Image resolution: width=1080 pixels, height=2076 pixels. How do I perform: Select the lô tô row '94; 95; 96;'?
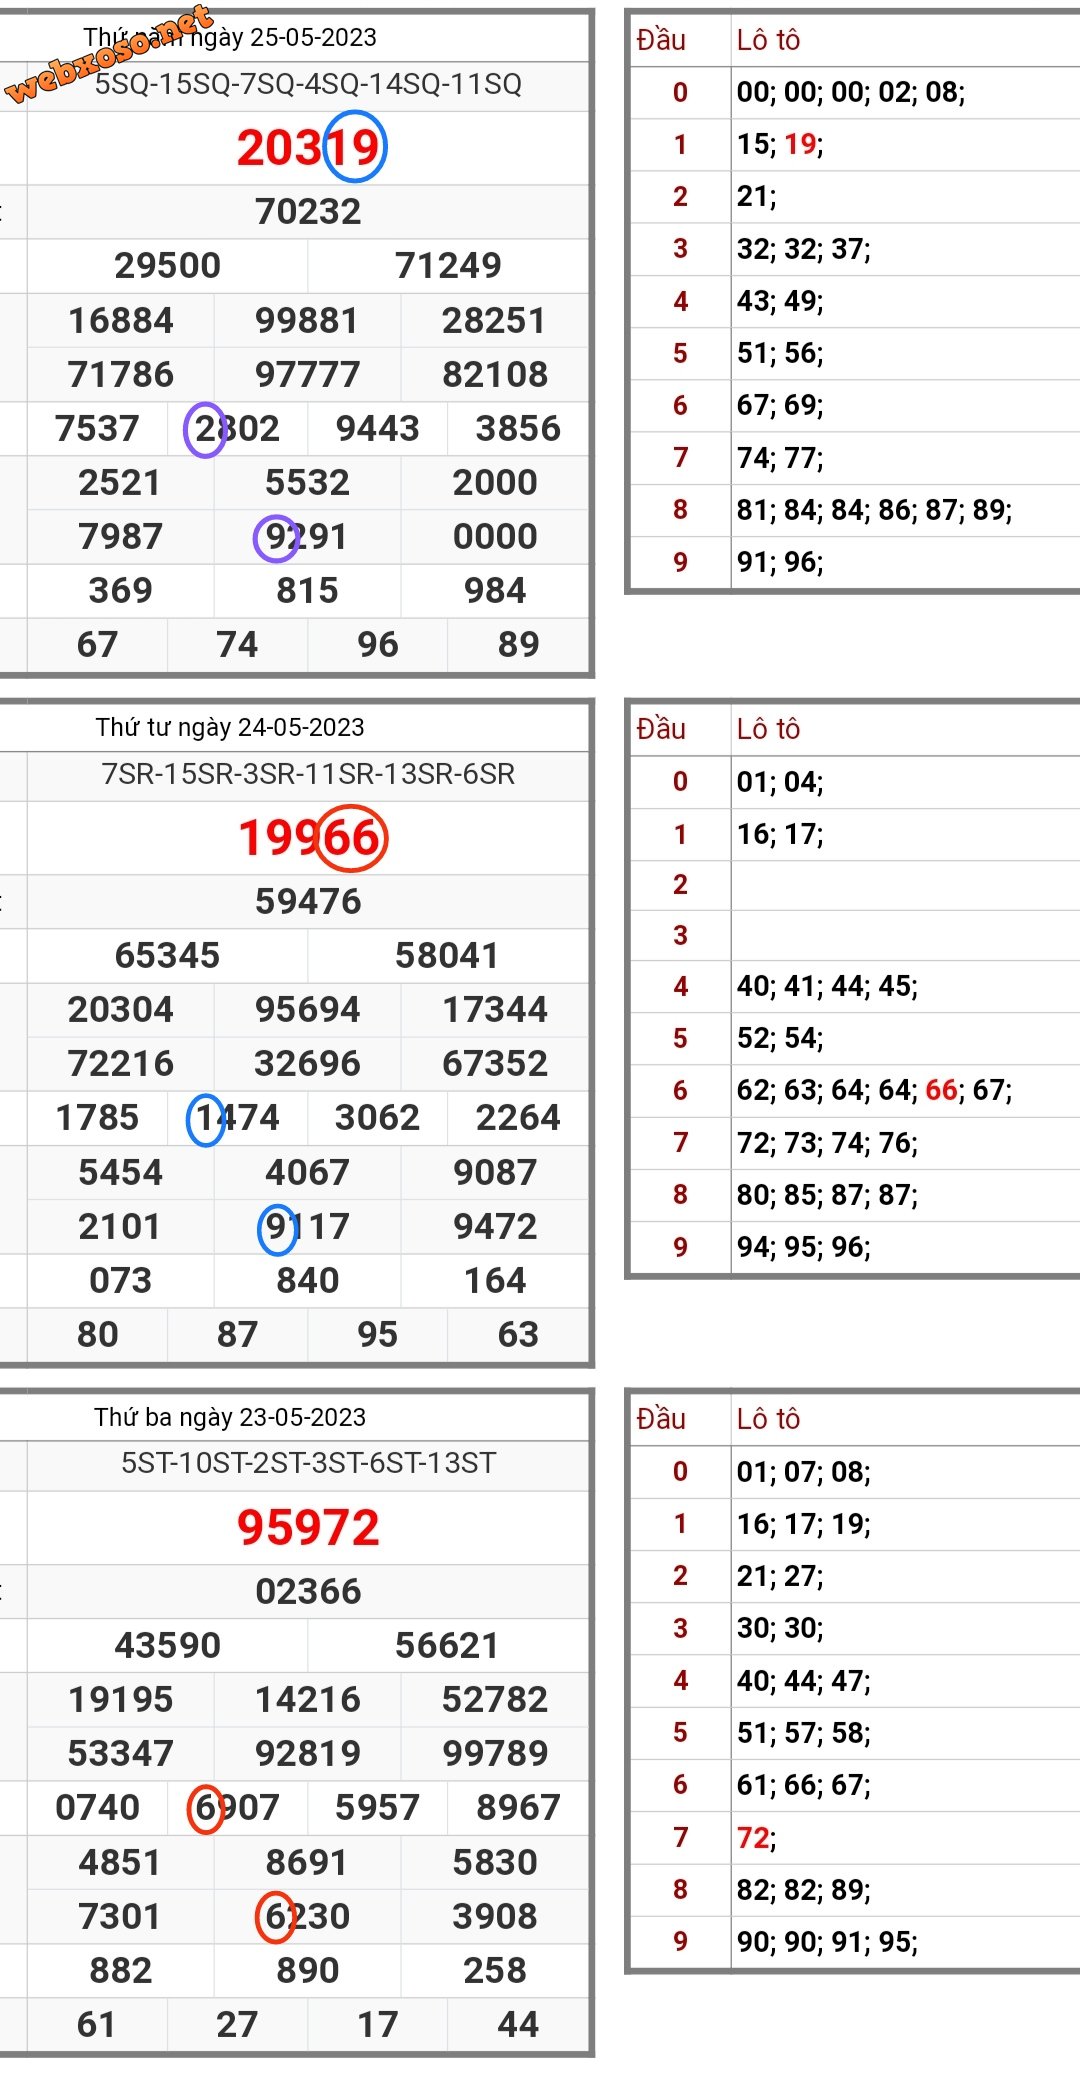(804, 1247)
